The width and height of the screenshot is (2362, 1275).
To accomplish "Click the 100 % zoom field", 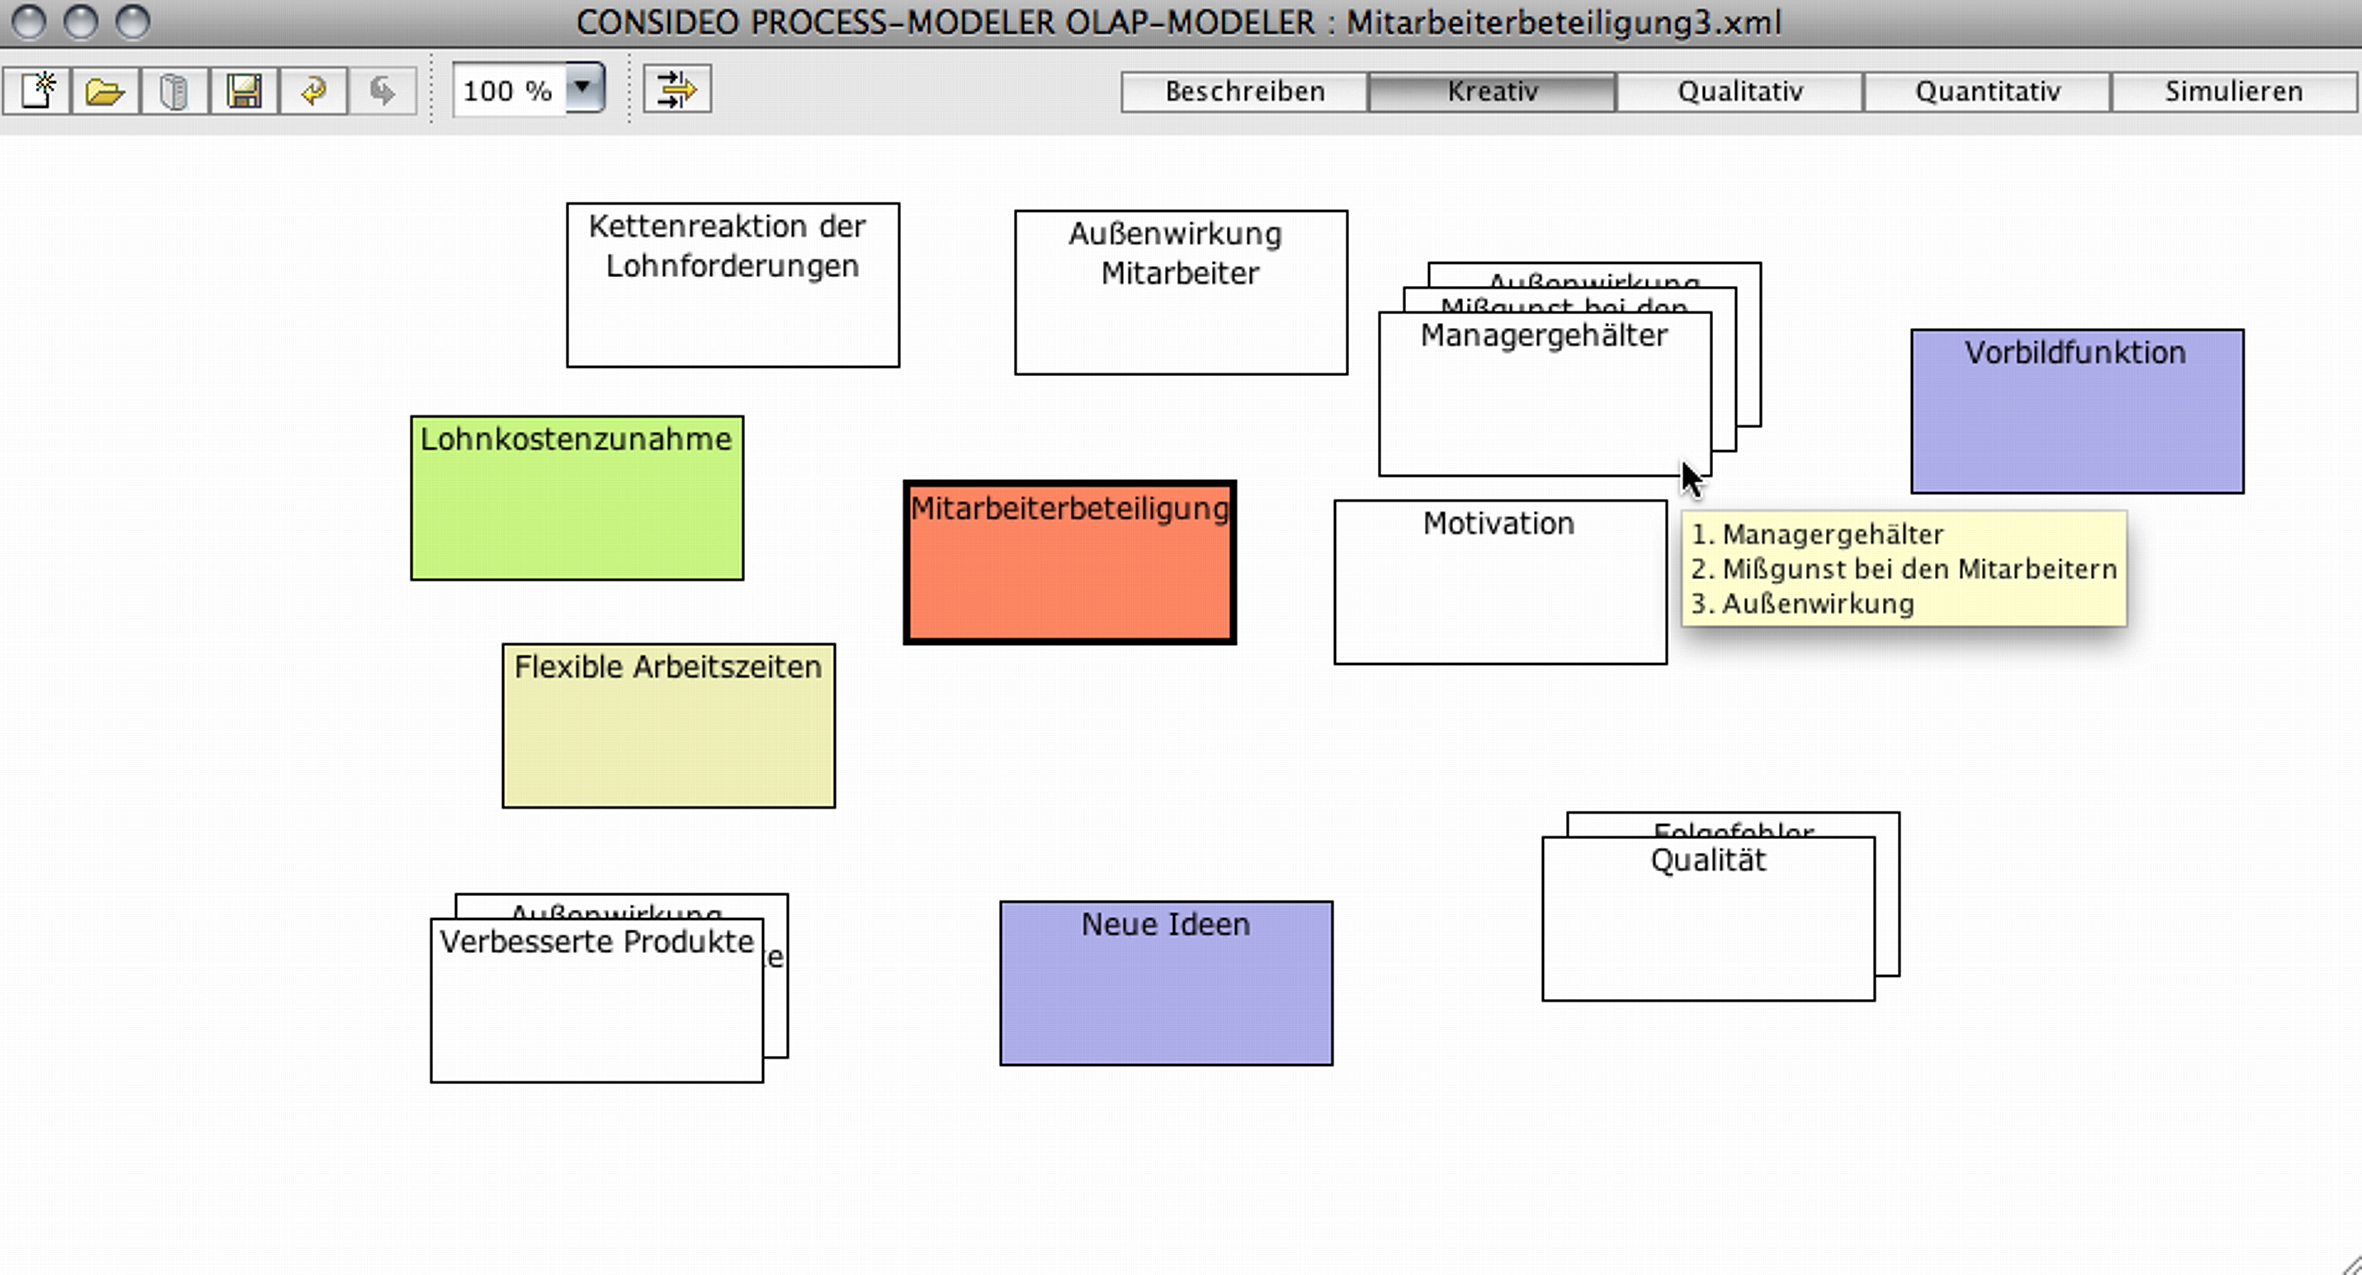I will click(509, 91).
